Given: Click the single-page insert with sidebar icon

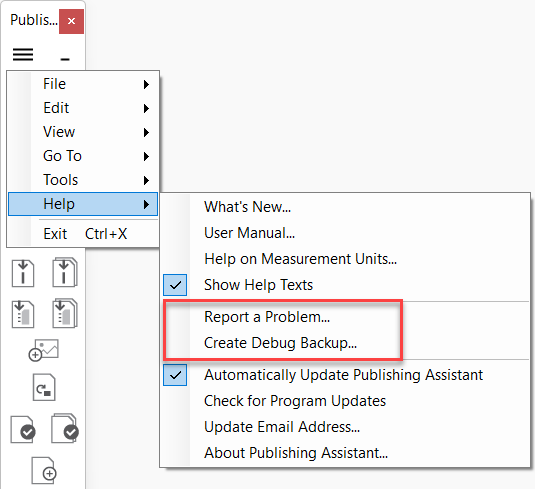Looking at the screenshot, I should [23, 314].
